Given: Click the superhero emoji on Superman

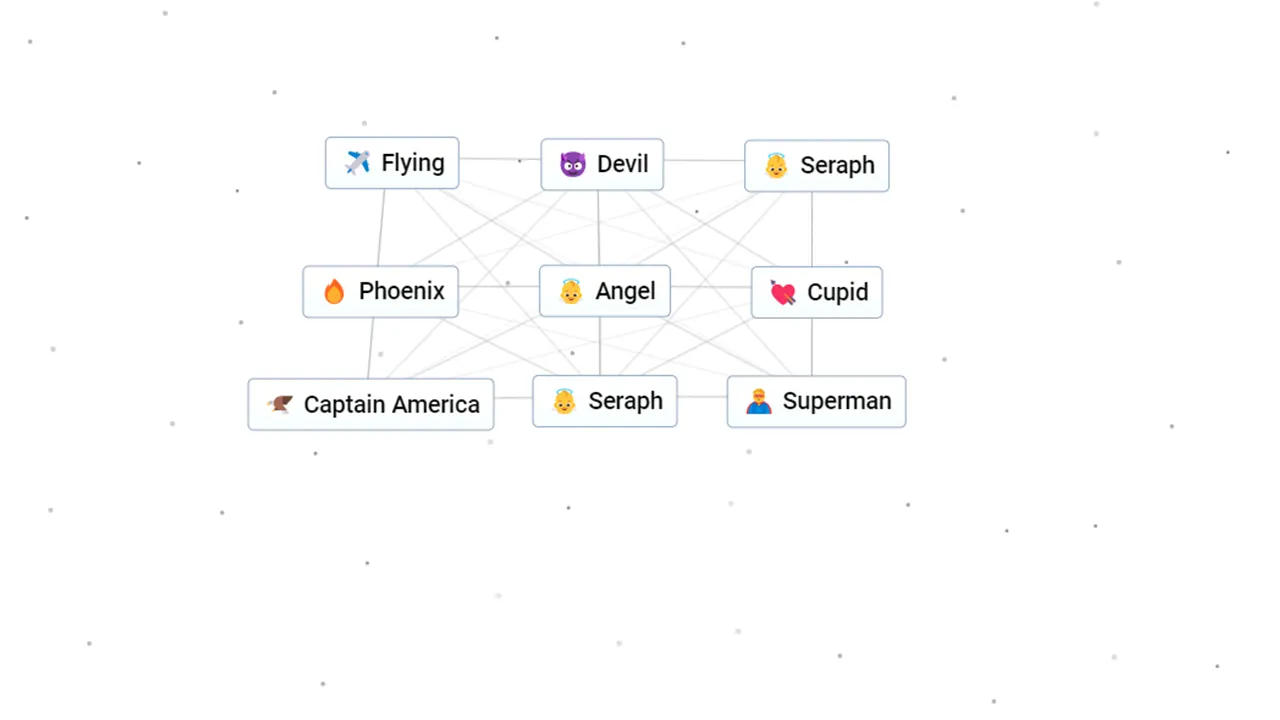Looking at the screenshot, I should [x=758, y=401].
